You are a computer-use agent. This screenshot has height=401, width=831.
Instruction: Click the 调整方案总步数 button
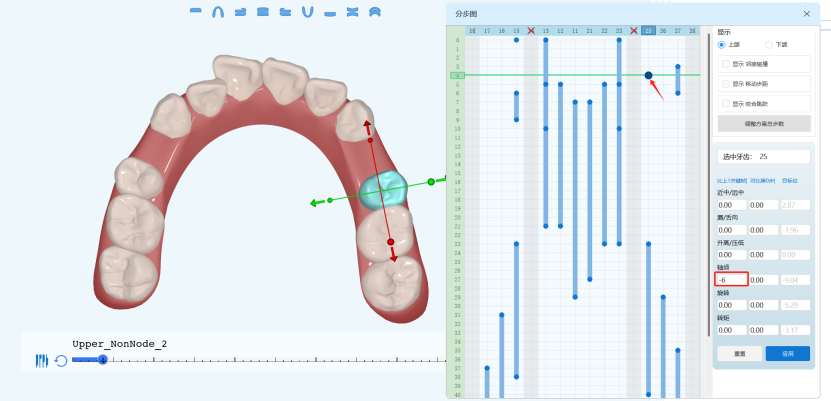(764, 124)
